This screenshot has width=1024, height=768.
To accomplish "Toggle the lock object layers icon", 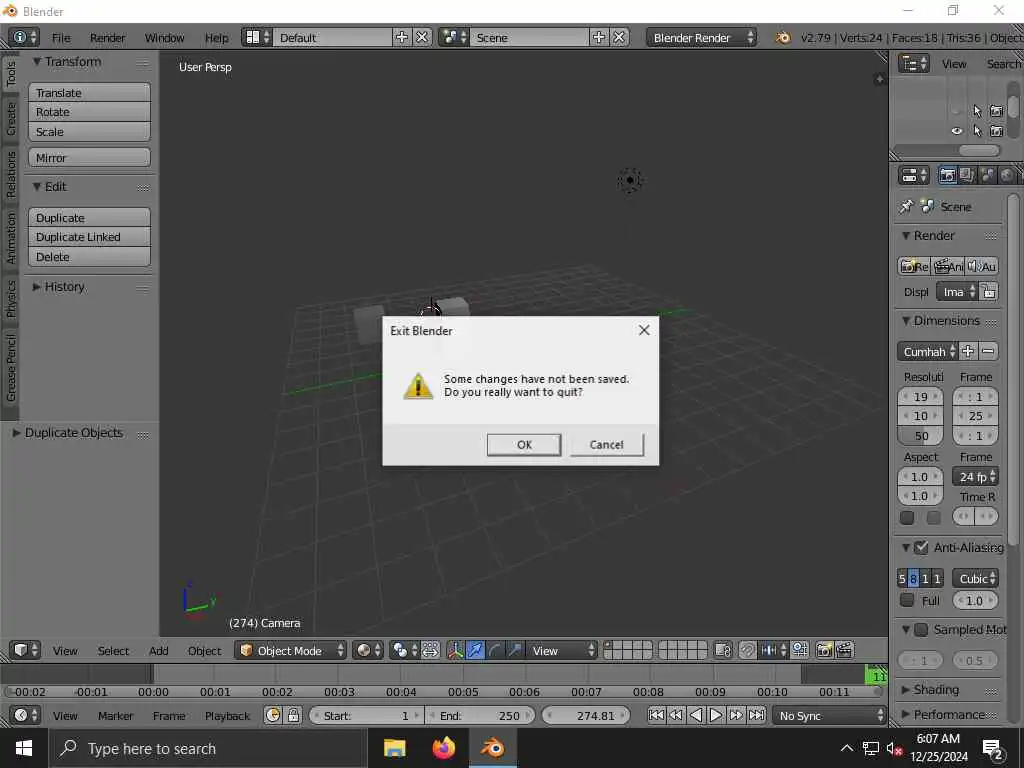I will coord(722,650).
